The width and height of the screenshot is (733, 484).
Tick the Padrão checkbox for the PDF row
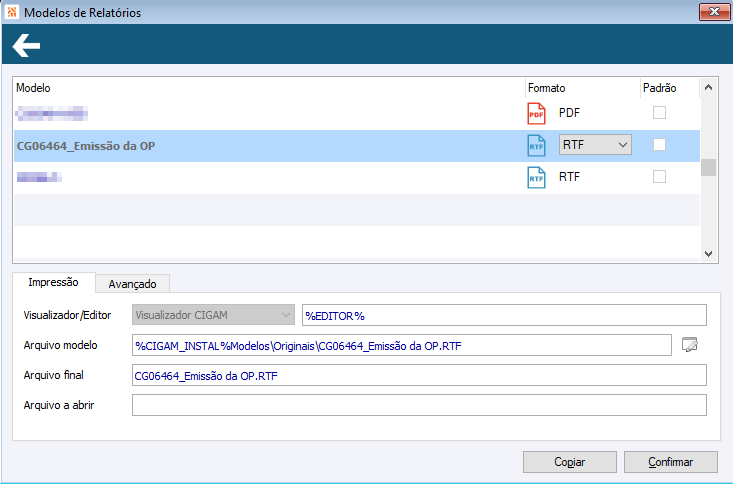(659, 113)
